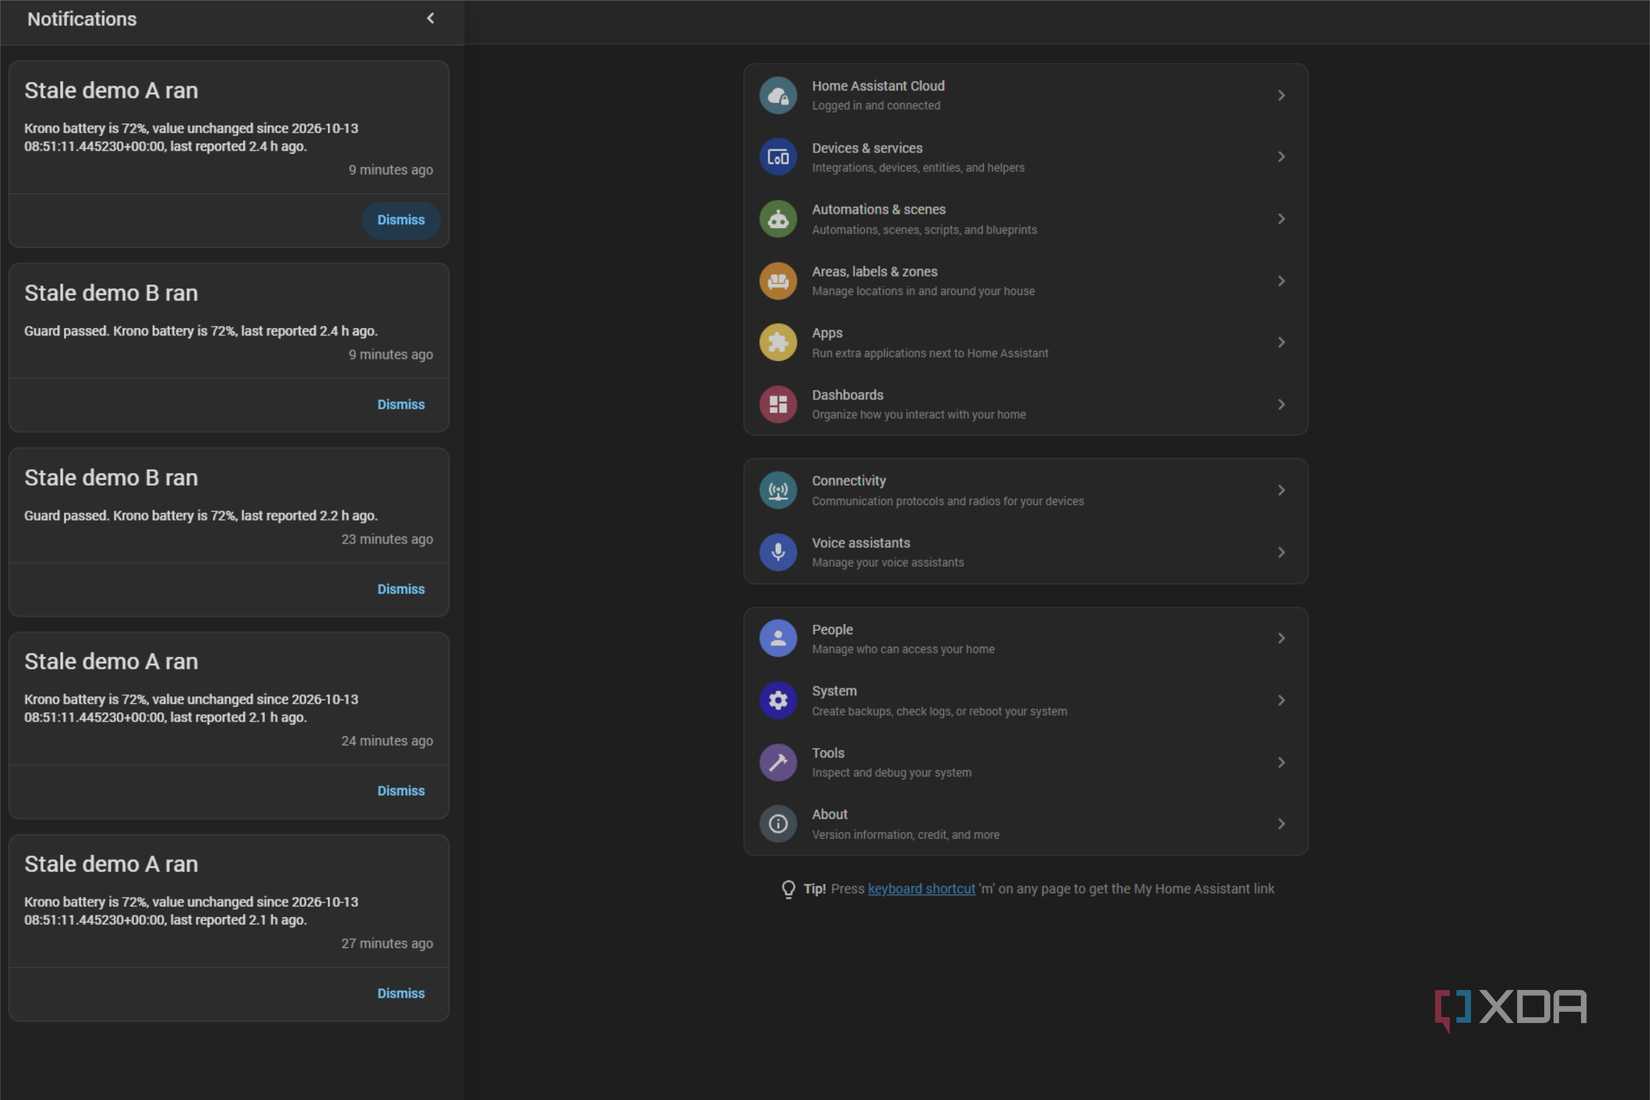The height and width of the screenshot is (1100, 1650).
Task: Open Voice assistants menu title
Action: pos(861,543)
